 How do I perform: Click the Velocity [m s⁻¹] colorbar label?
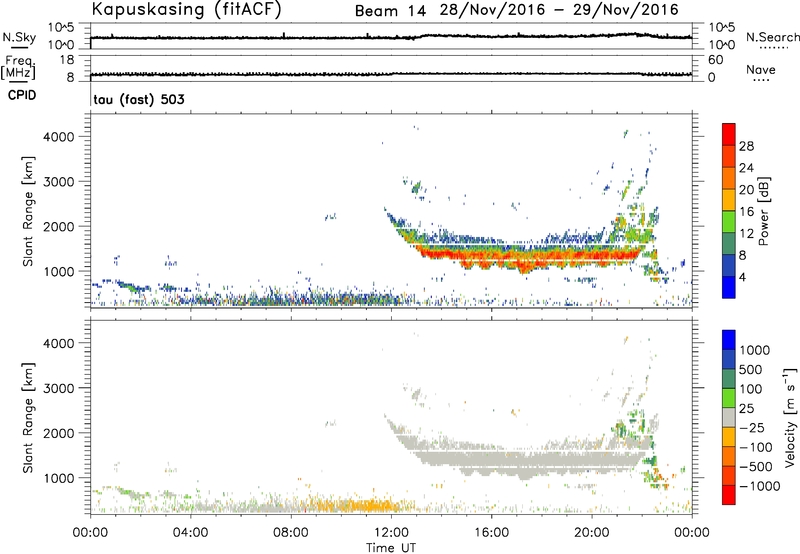click(790, 417)
